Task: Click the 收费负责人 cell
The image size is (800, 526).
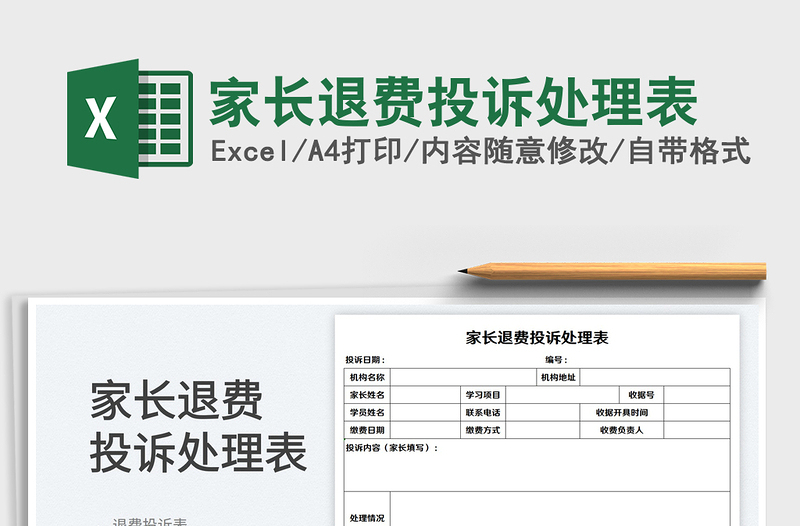Action: click(621, 430)
